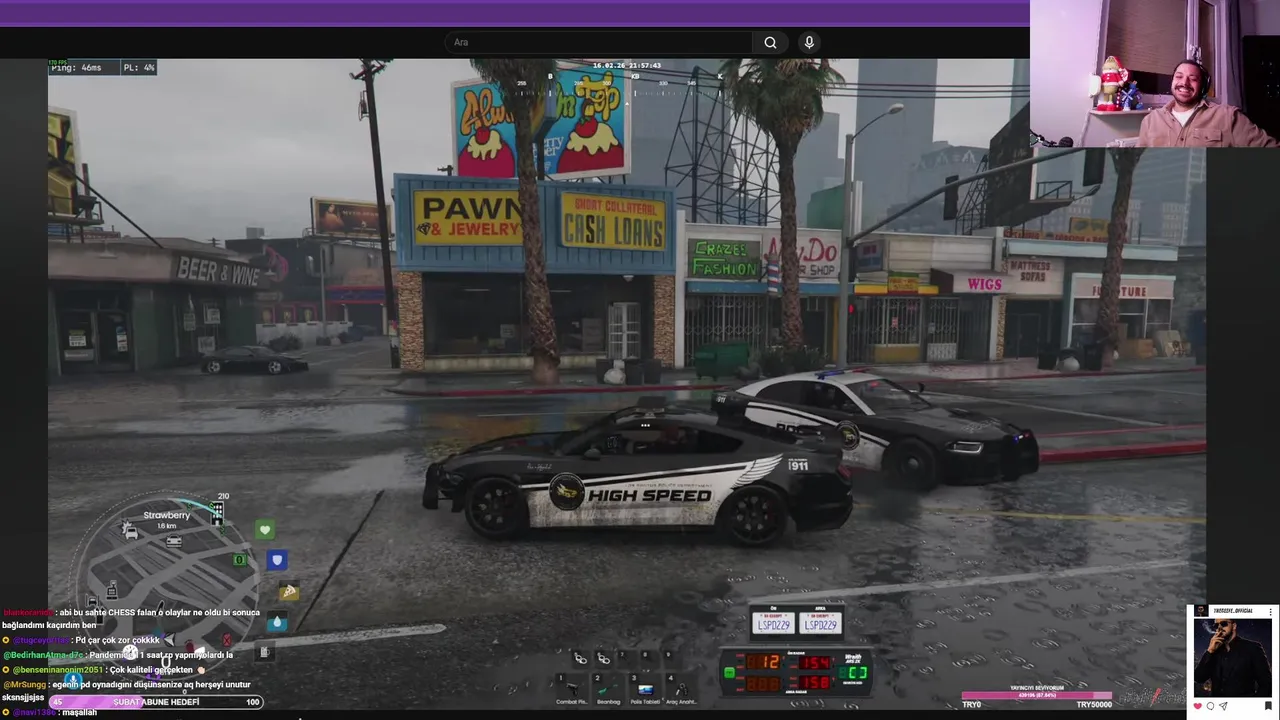This screenshot has width=1280, height=720.
Task: Click the first handcuffs inventory slot
Action: point(580,658)
